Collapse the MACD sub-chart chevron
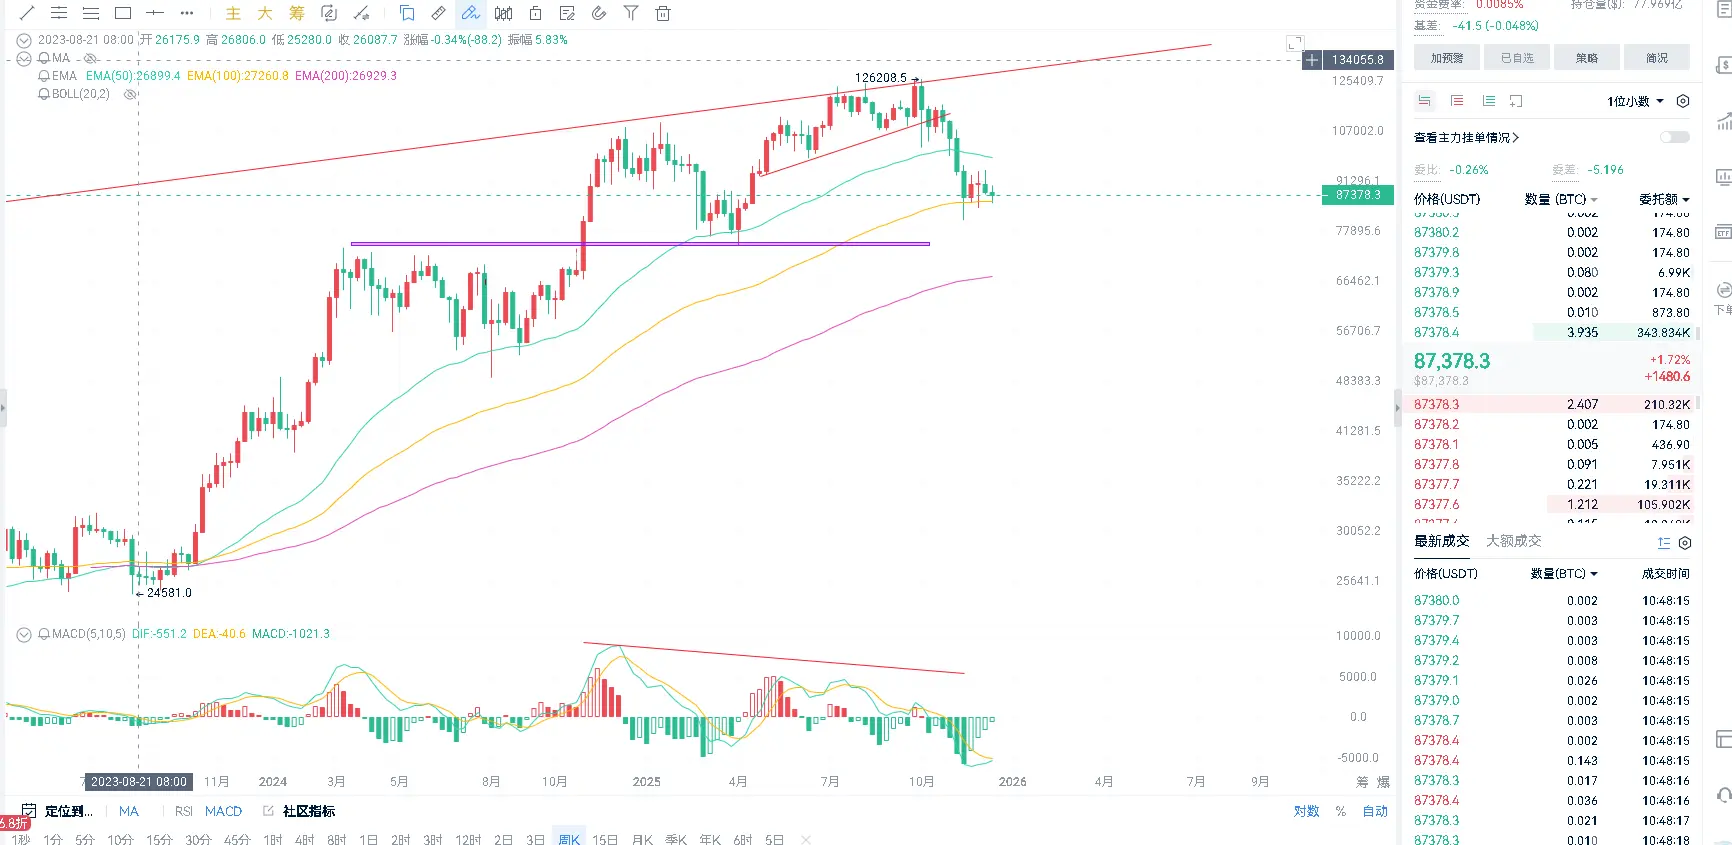 pyautogui.click(x=24, y=634)
